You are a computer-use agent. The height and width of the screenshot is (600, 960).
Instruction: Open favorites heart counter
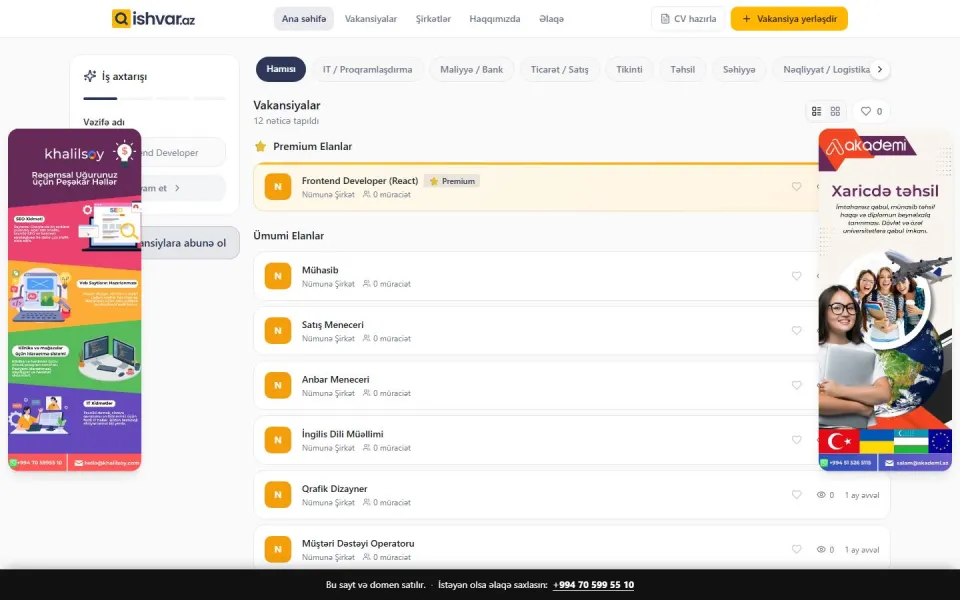pyautogui.click(x=871, y=111)
